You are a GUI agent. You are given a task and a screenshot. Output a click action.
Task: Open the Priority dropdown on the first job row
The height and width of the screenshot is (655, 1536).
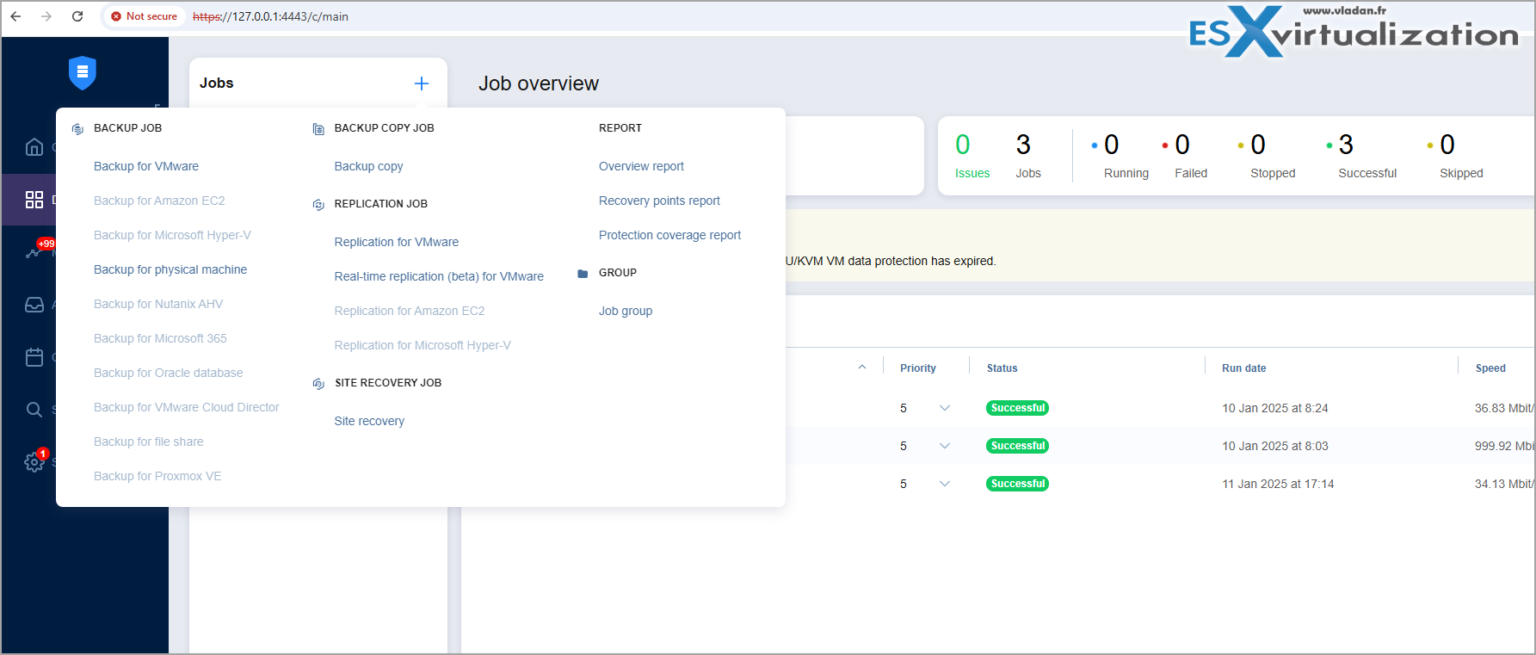click(944, 408)
